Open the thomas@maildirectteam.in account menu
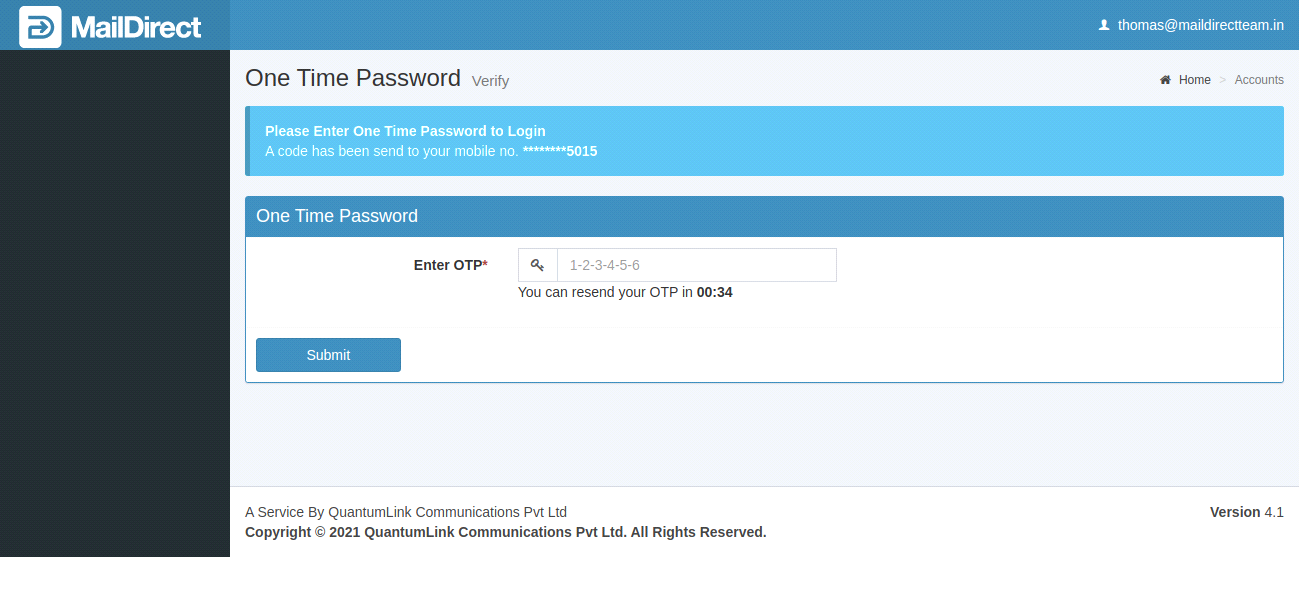This screenshot has width=1299, height=607. click(1200, 25)
